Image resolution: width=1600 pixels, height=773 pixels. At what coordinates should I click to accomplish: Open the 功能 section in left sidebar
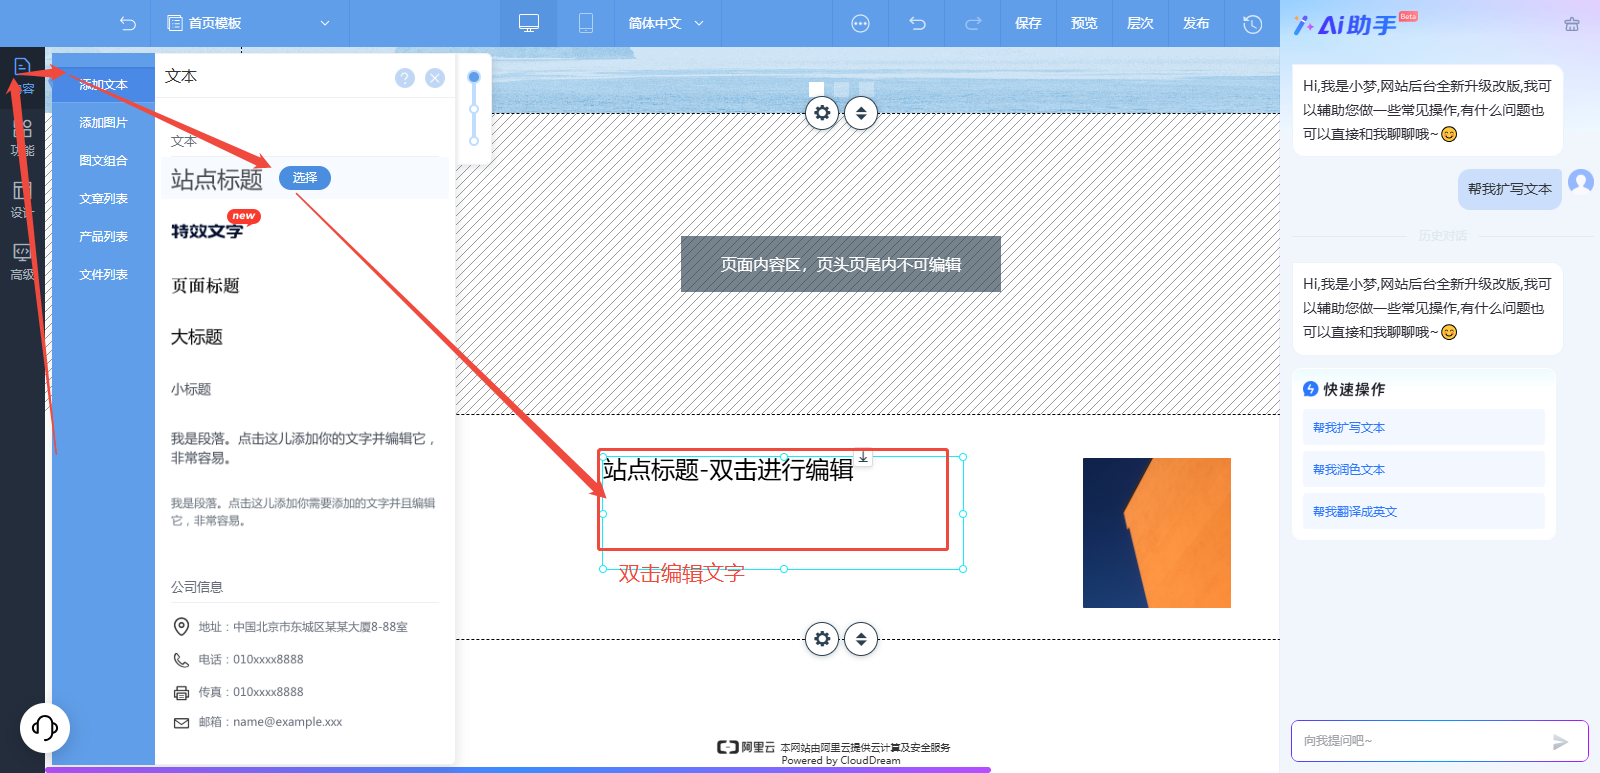[22, 138]
